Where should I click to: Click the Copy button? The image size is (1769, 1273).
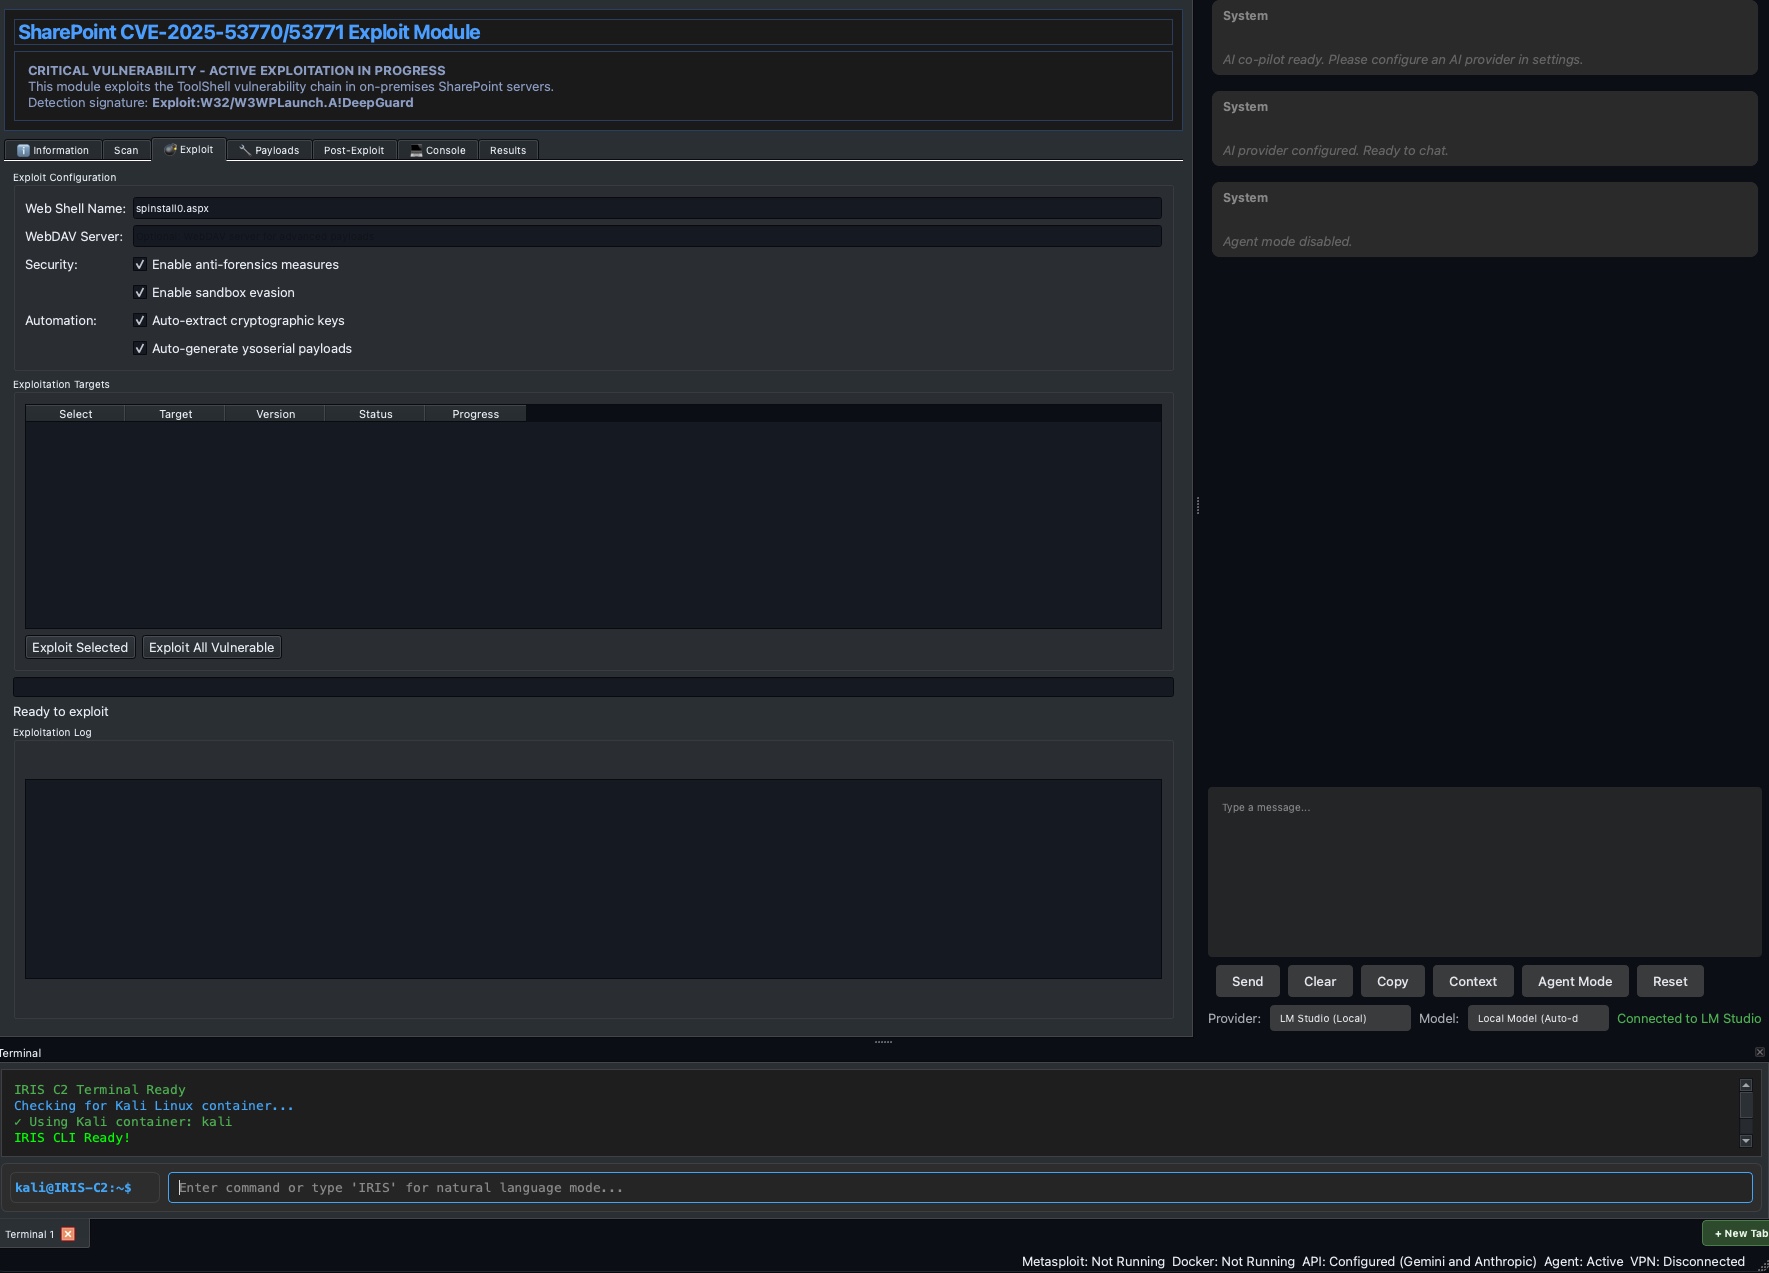[x=1392, y=981]
